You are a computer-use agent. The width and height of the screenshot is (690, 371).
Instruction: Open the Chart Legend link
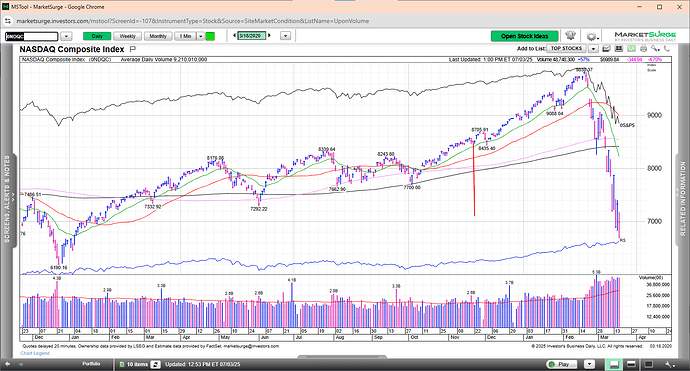click(35, 353)
